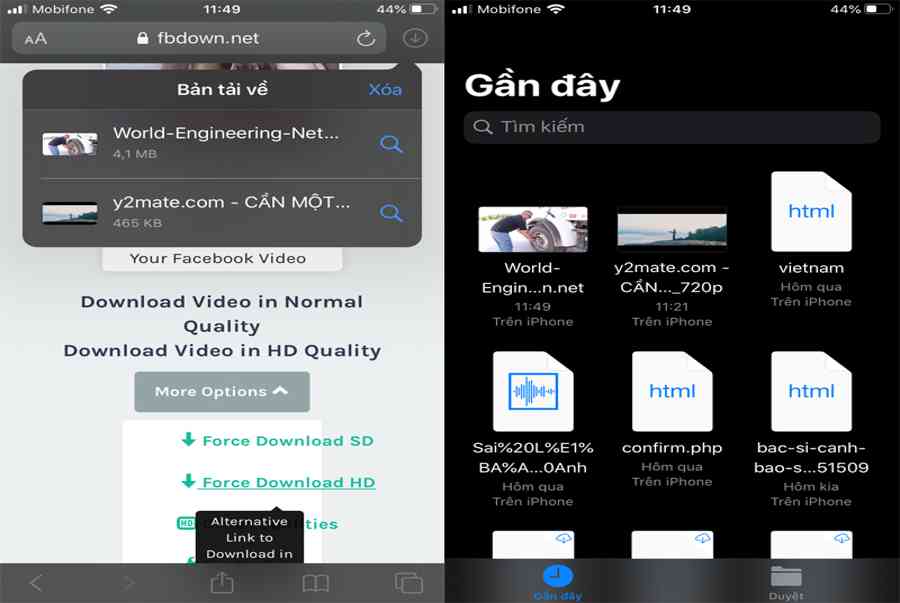Tap the Safari downloads arrow icon

pyautogui.click(x=414, y=38)
